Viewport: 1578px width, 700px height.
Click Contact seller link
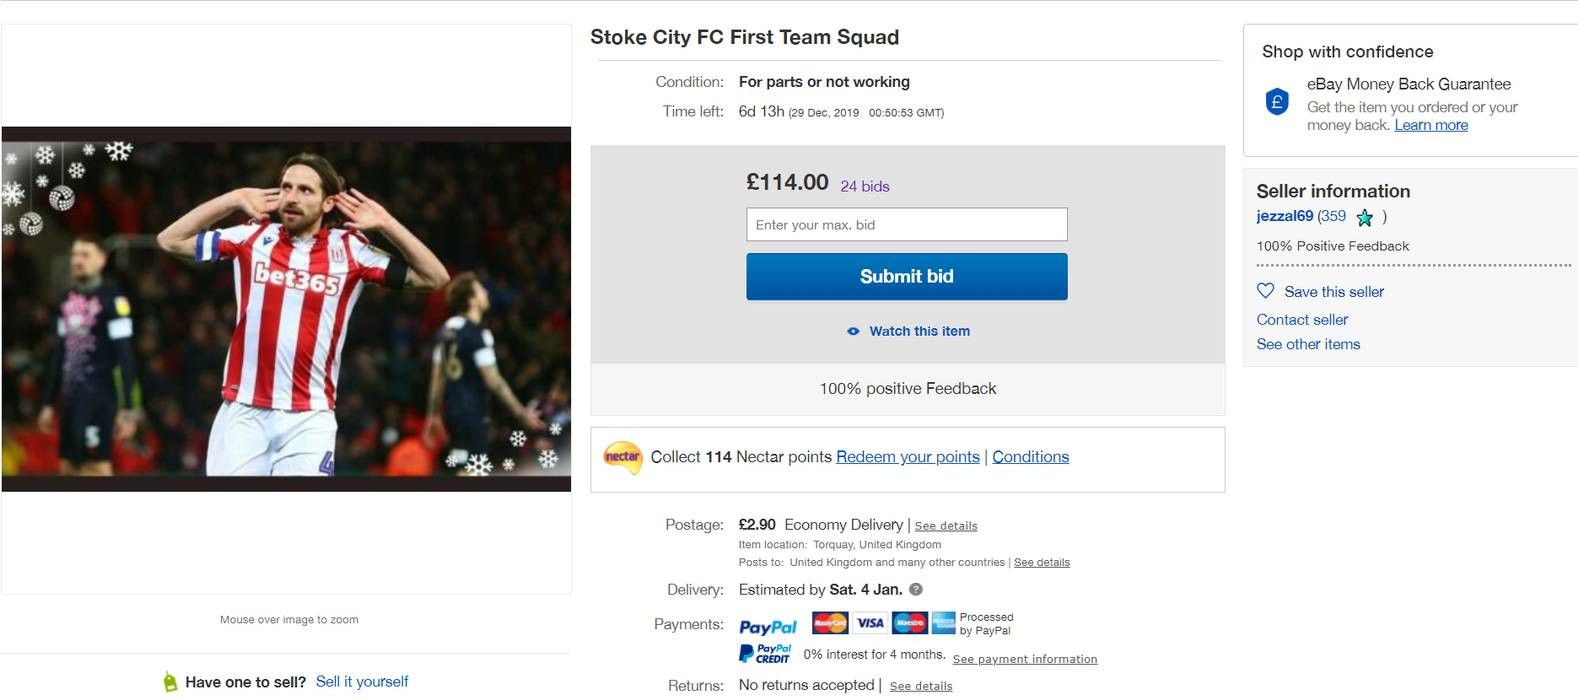[1302, 320]
